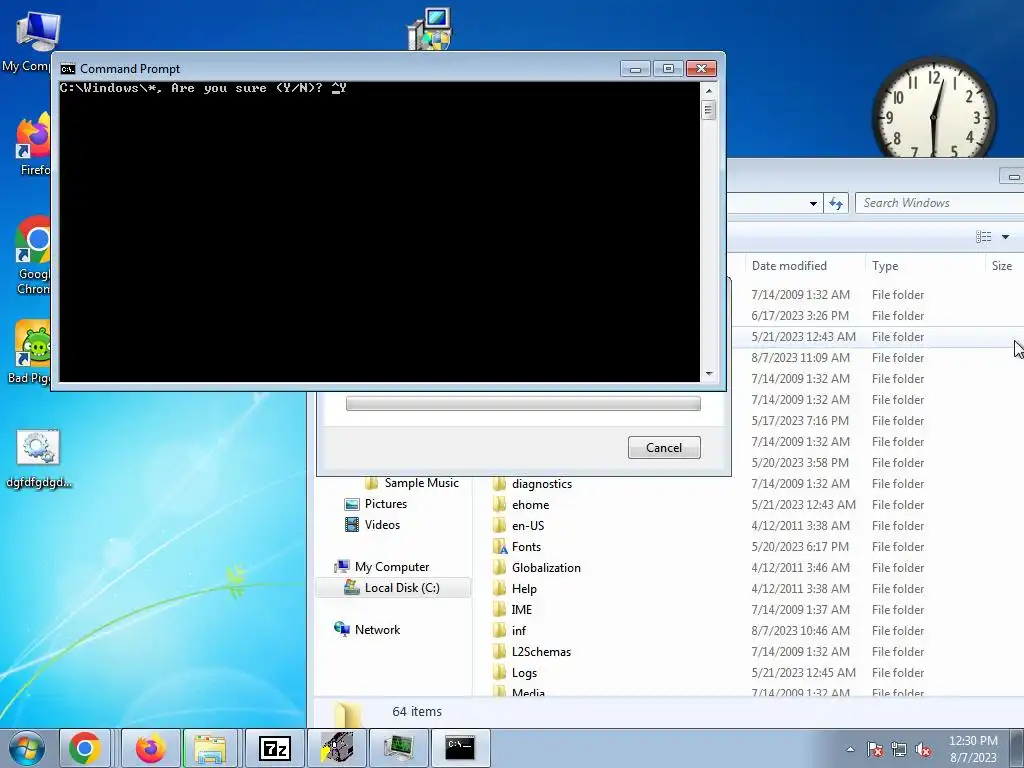This screenshot has height=768, width=1024.
Task: Show hidden system tray icons arrow
Action: click(850, 749)
